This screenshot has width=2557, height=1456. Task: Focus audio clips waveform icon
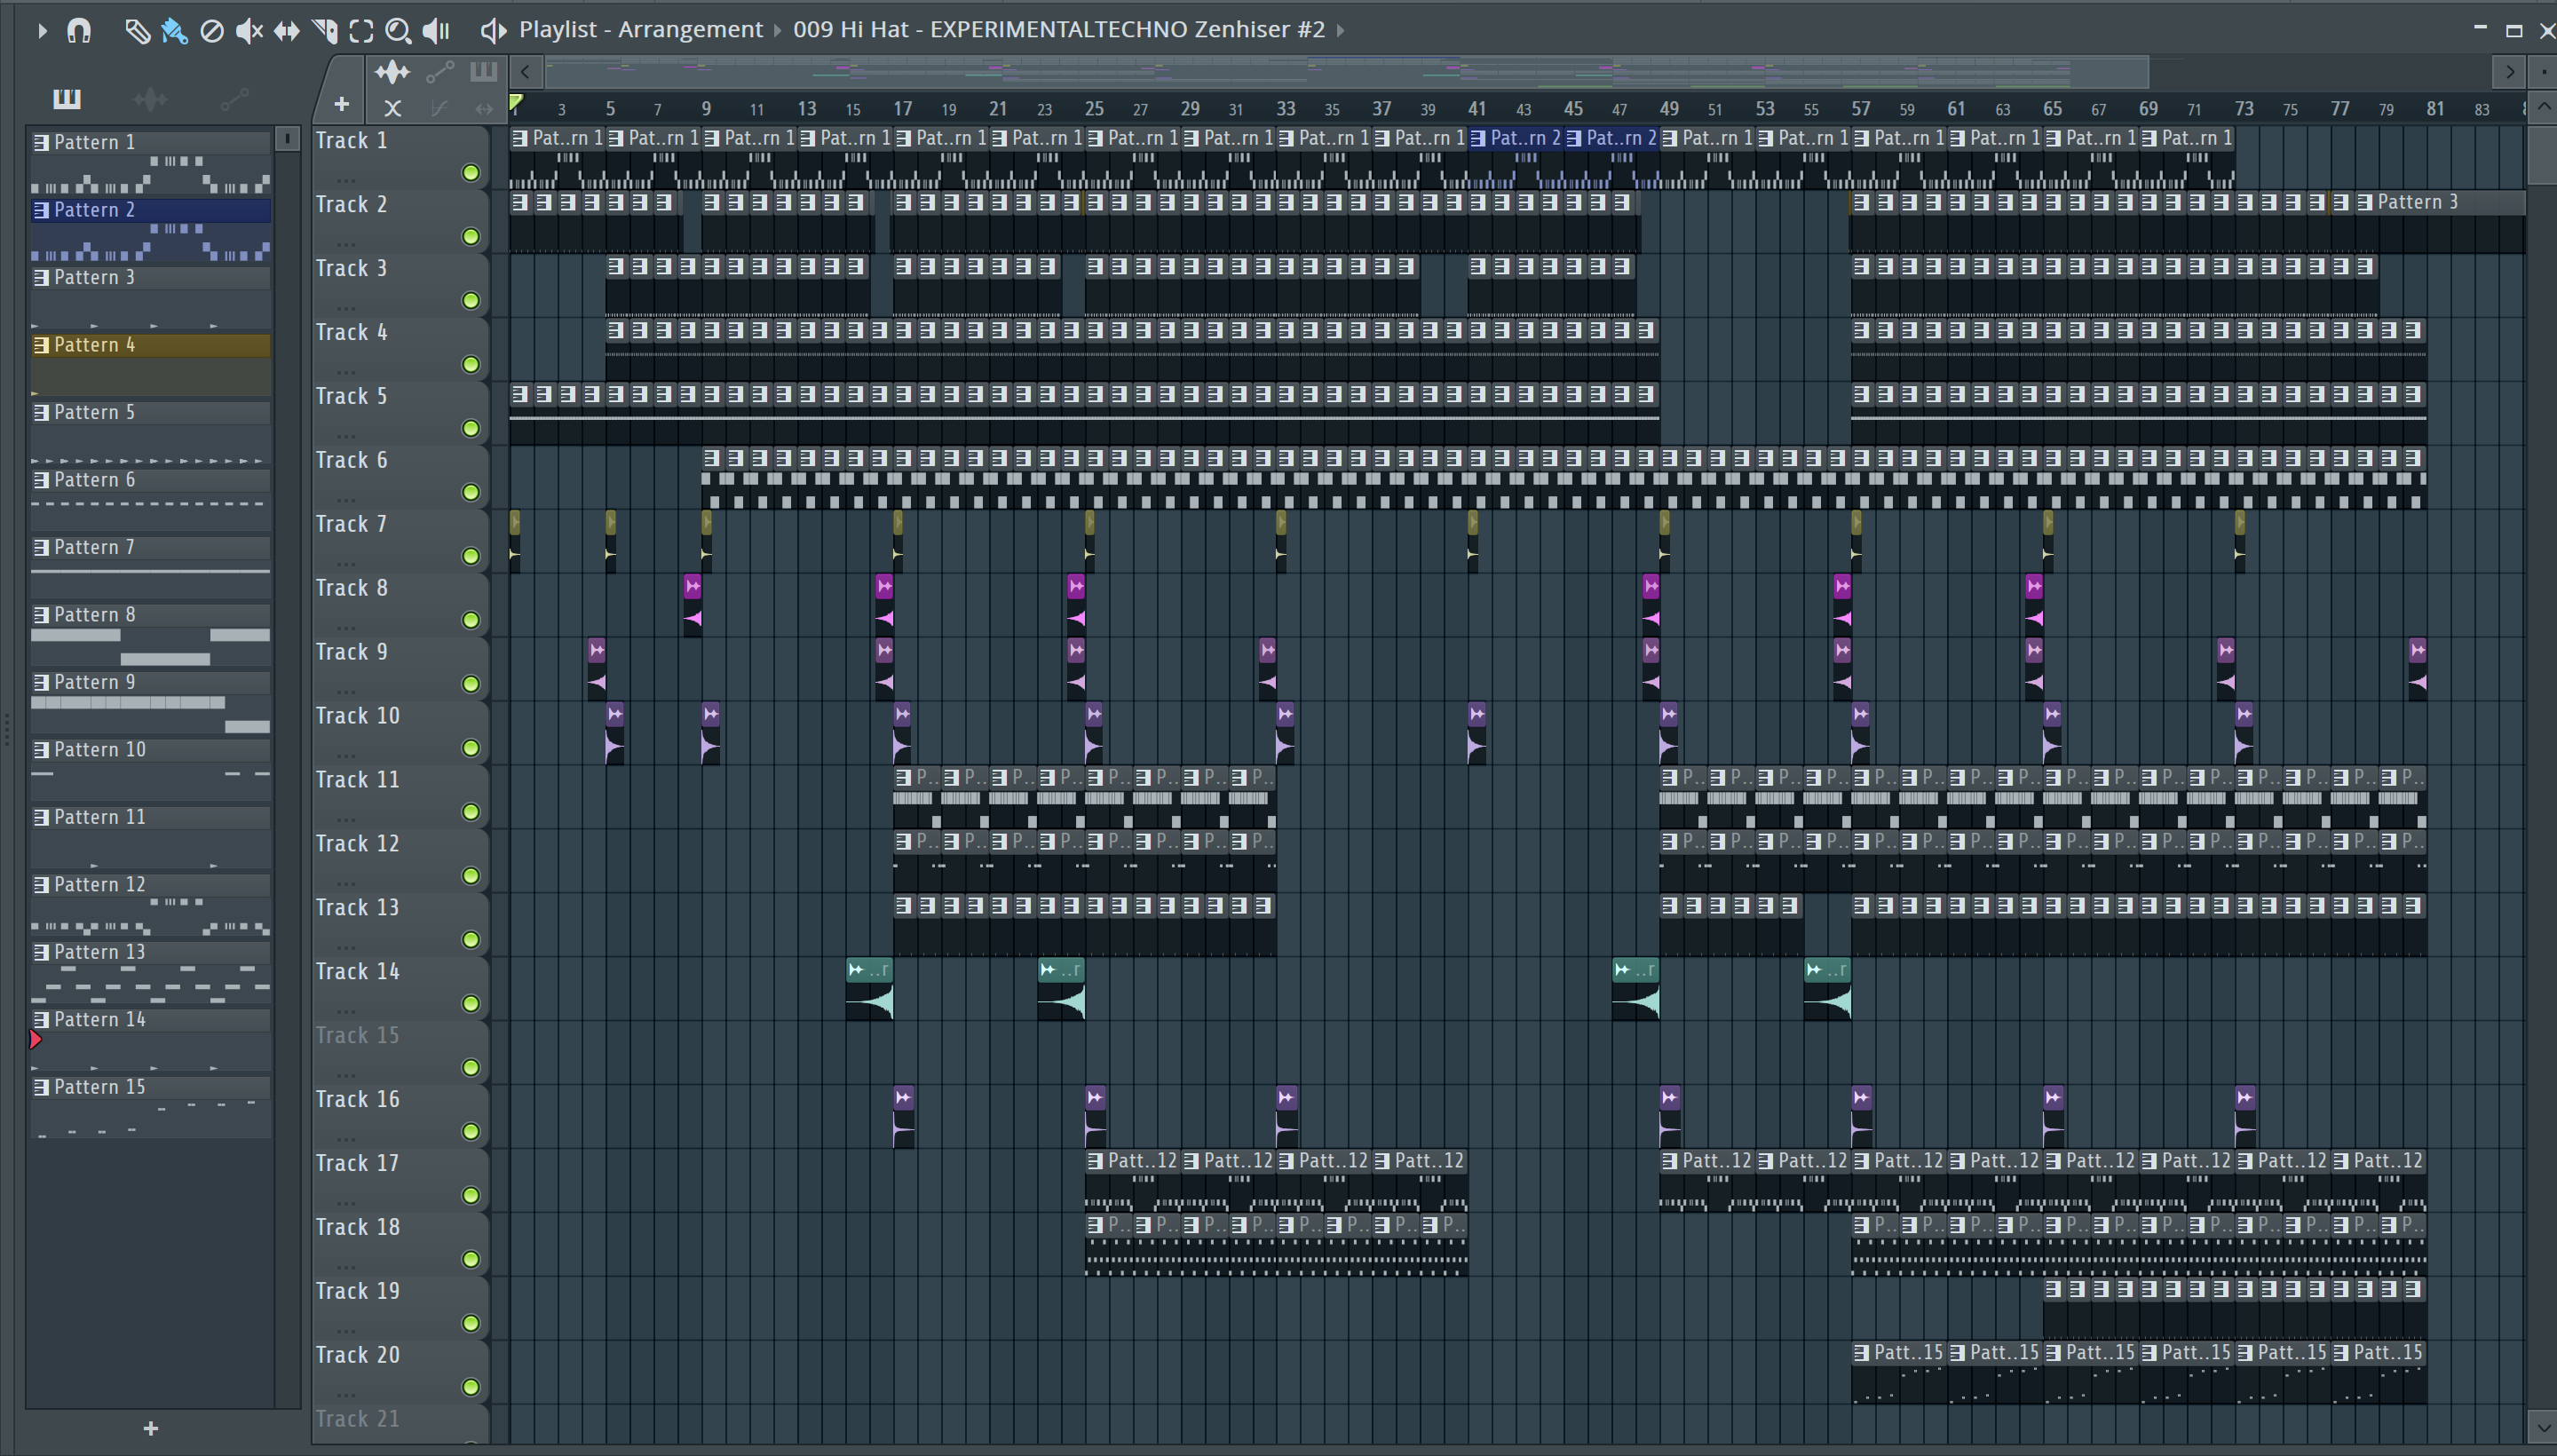point(392,71)
